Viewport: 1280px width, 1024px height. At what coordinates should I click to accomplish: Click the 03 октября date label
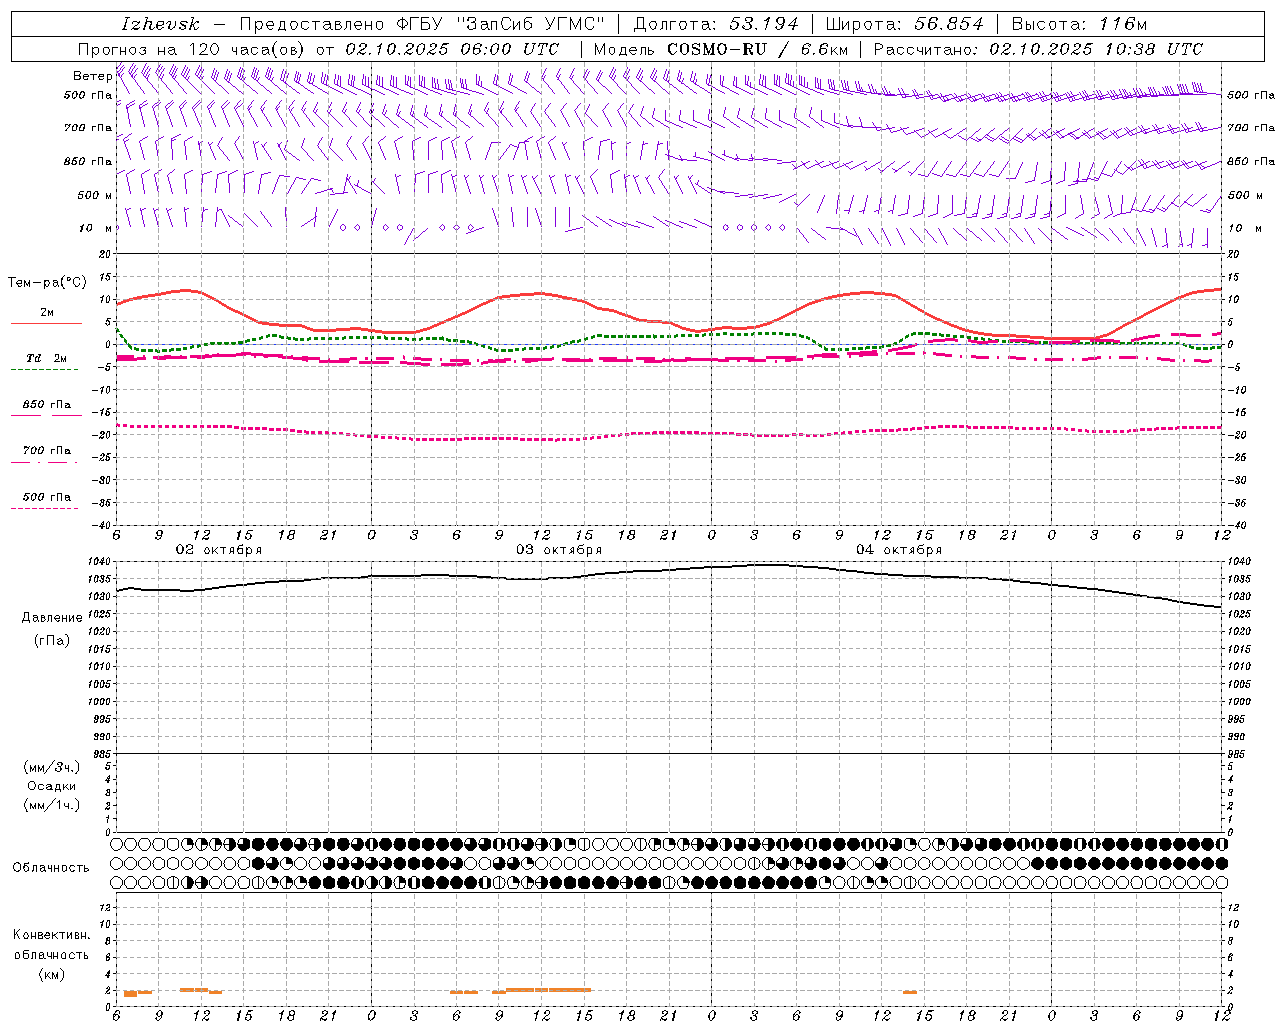[559, 549]
